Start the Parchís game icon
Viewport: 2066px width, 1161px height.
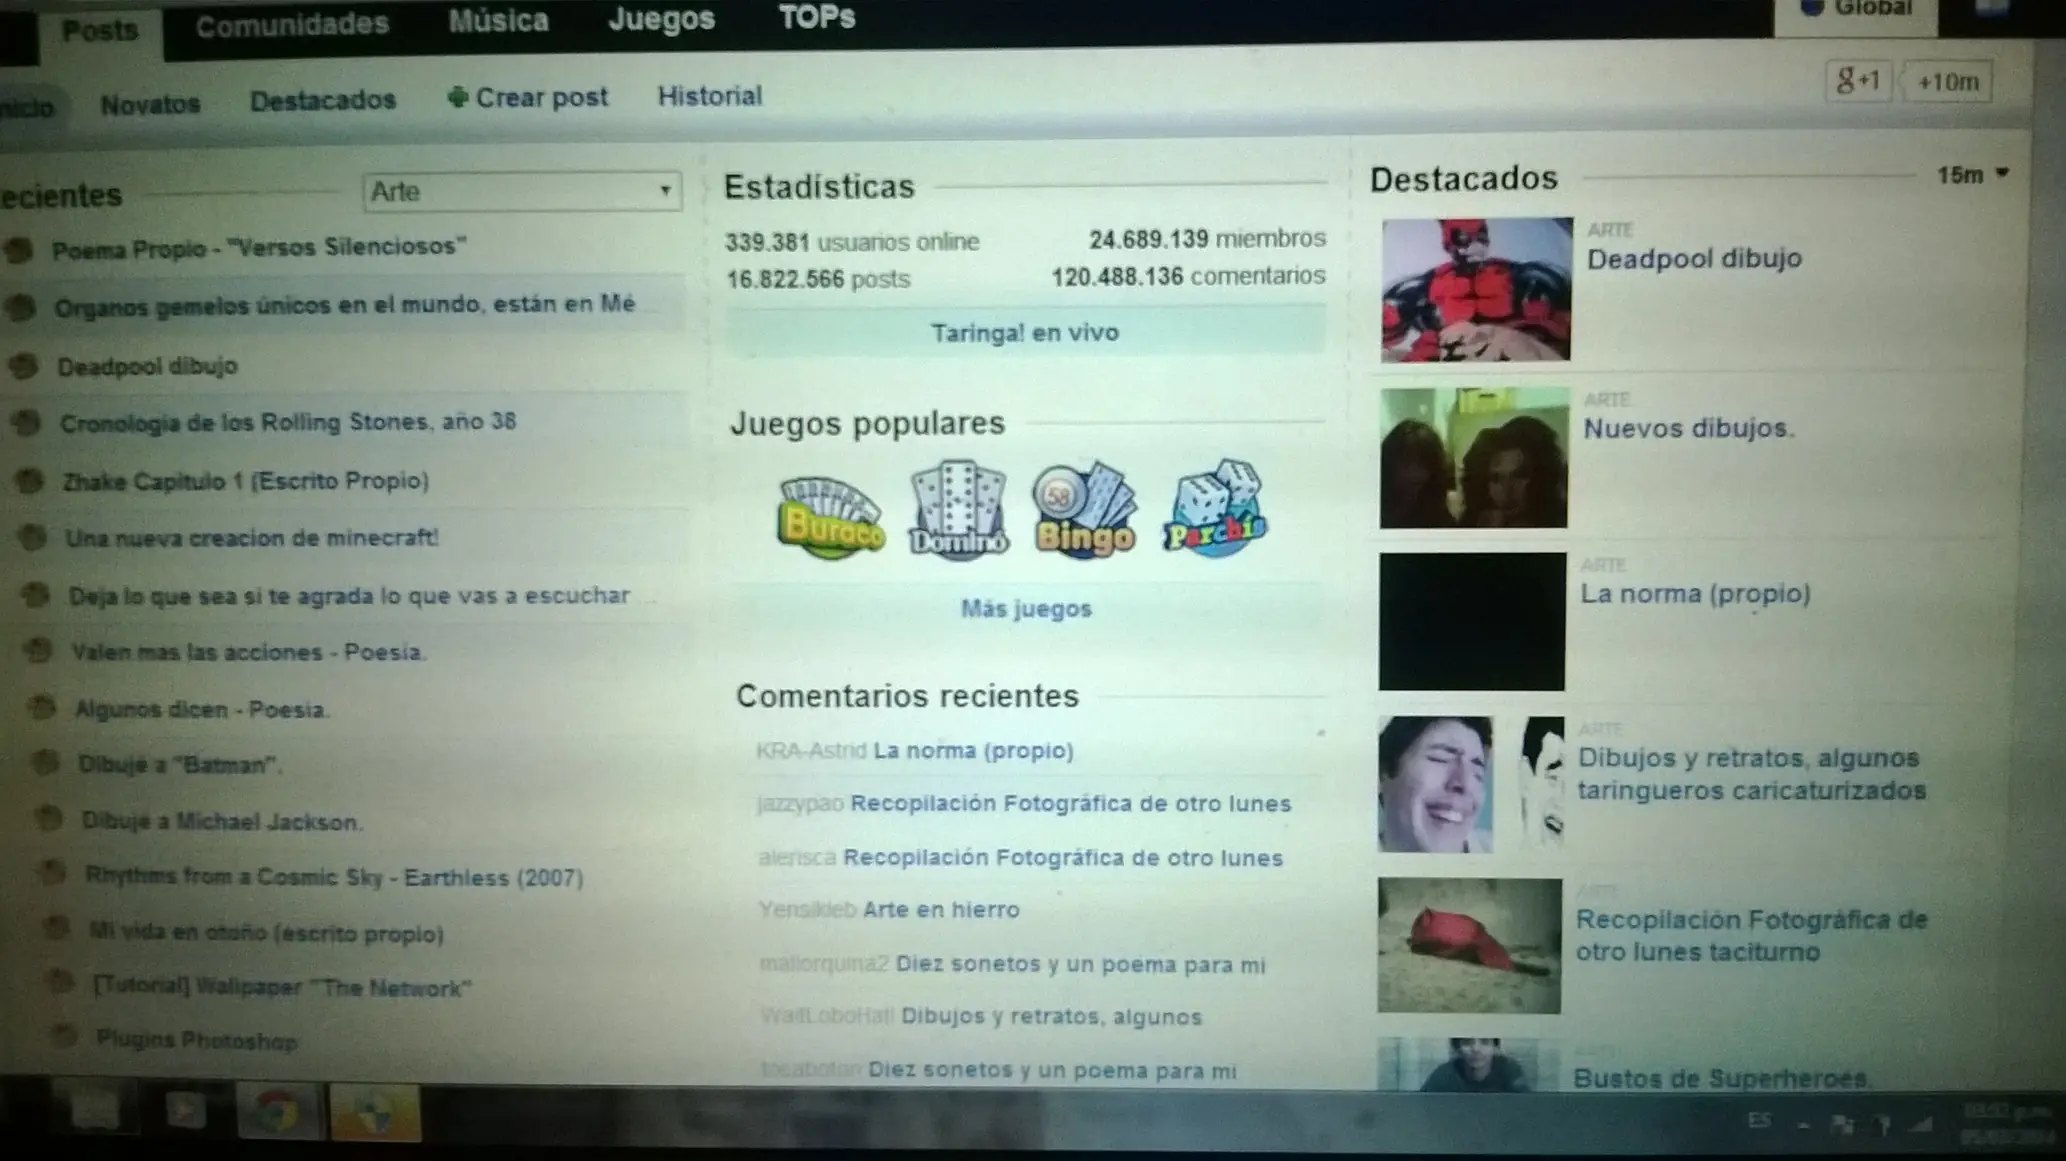1214,507
